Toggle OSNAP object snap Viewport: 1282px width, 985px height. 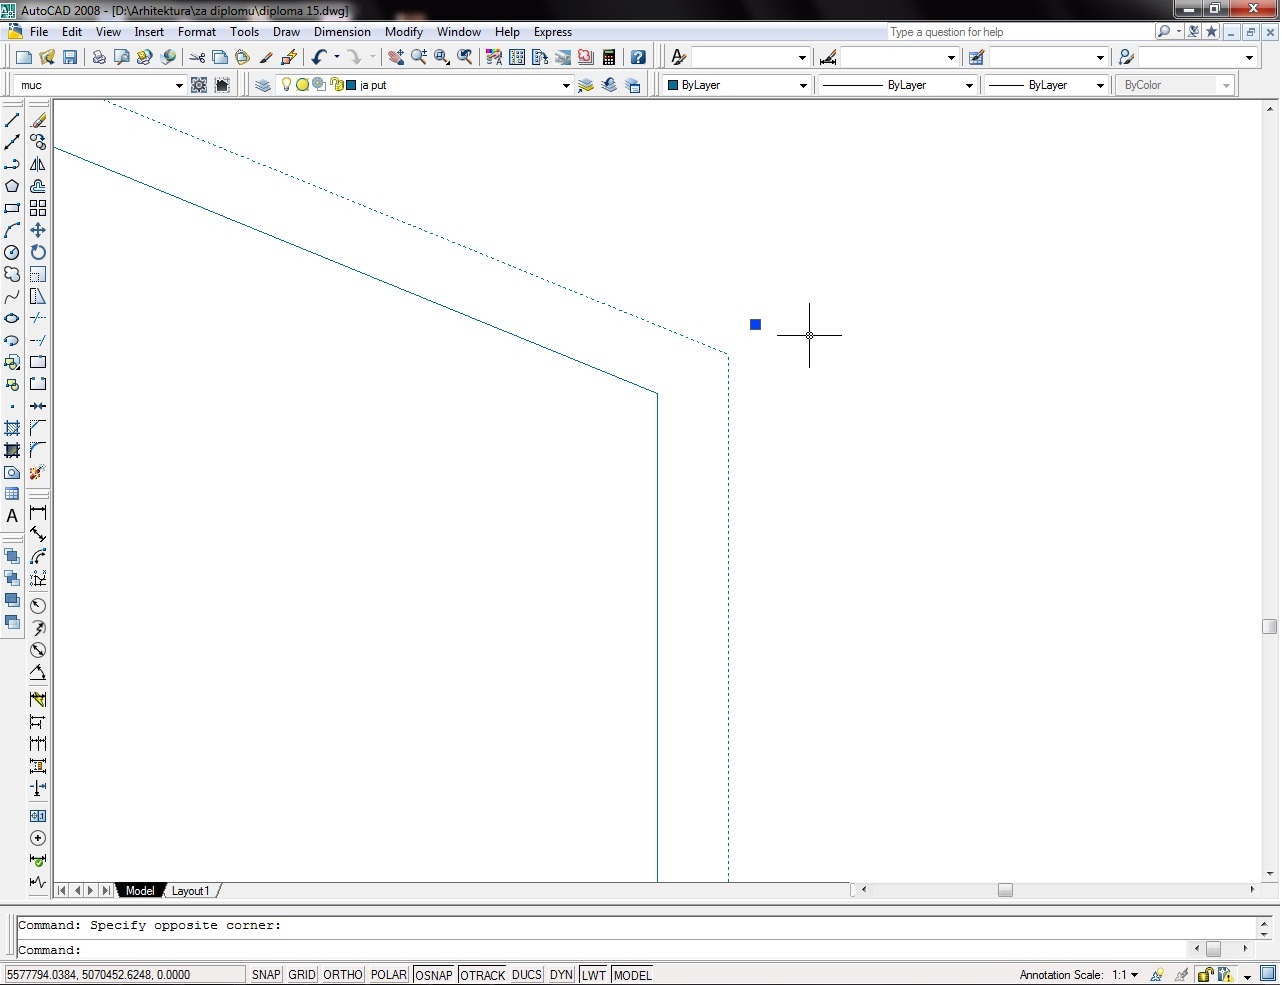(433, 975)
